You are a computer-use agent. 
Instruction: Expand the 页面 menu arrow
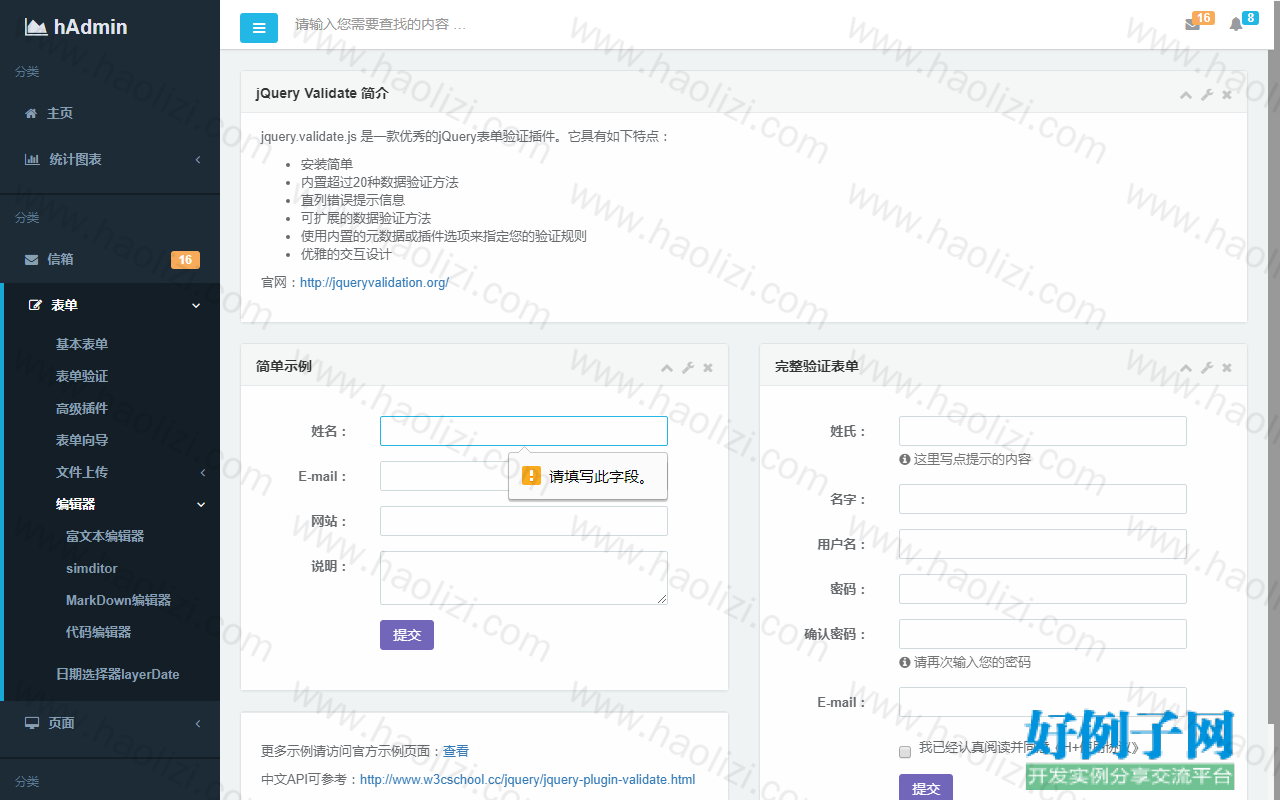pos(198,724)
